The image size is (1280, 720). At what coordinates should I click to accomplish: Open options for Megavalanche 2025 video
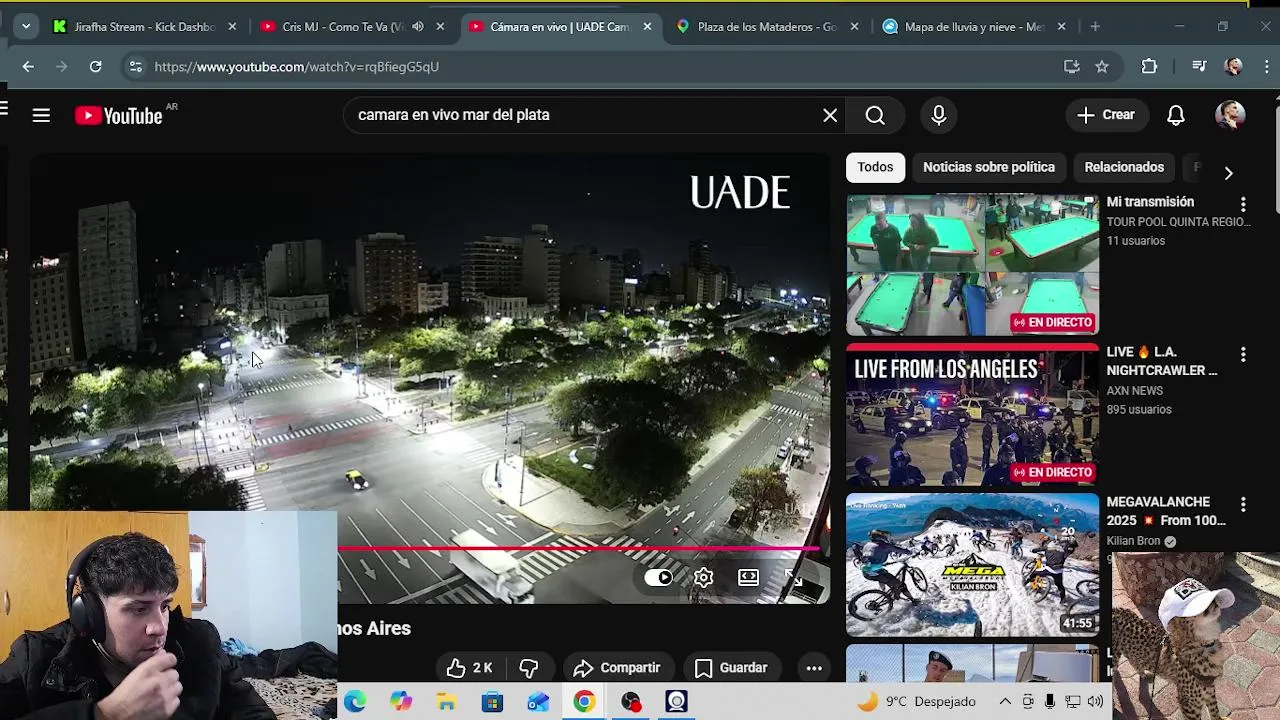pos(1243,504)
